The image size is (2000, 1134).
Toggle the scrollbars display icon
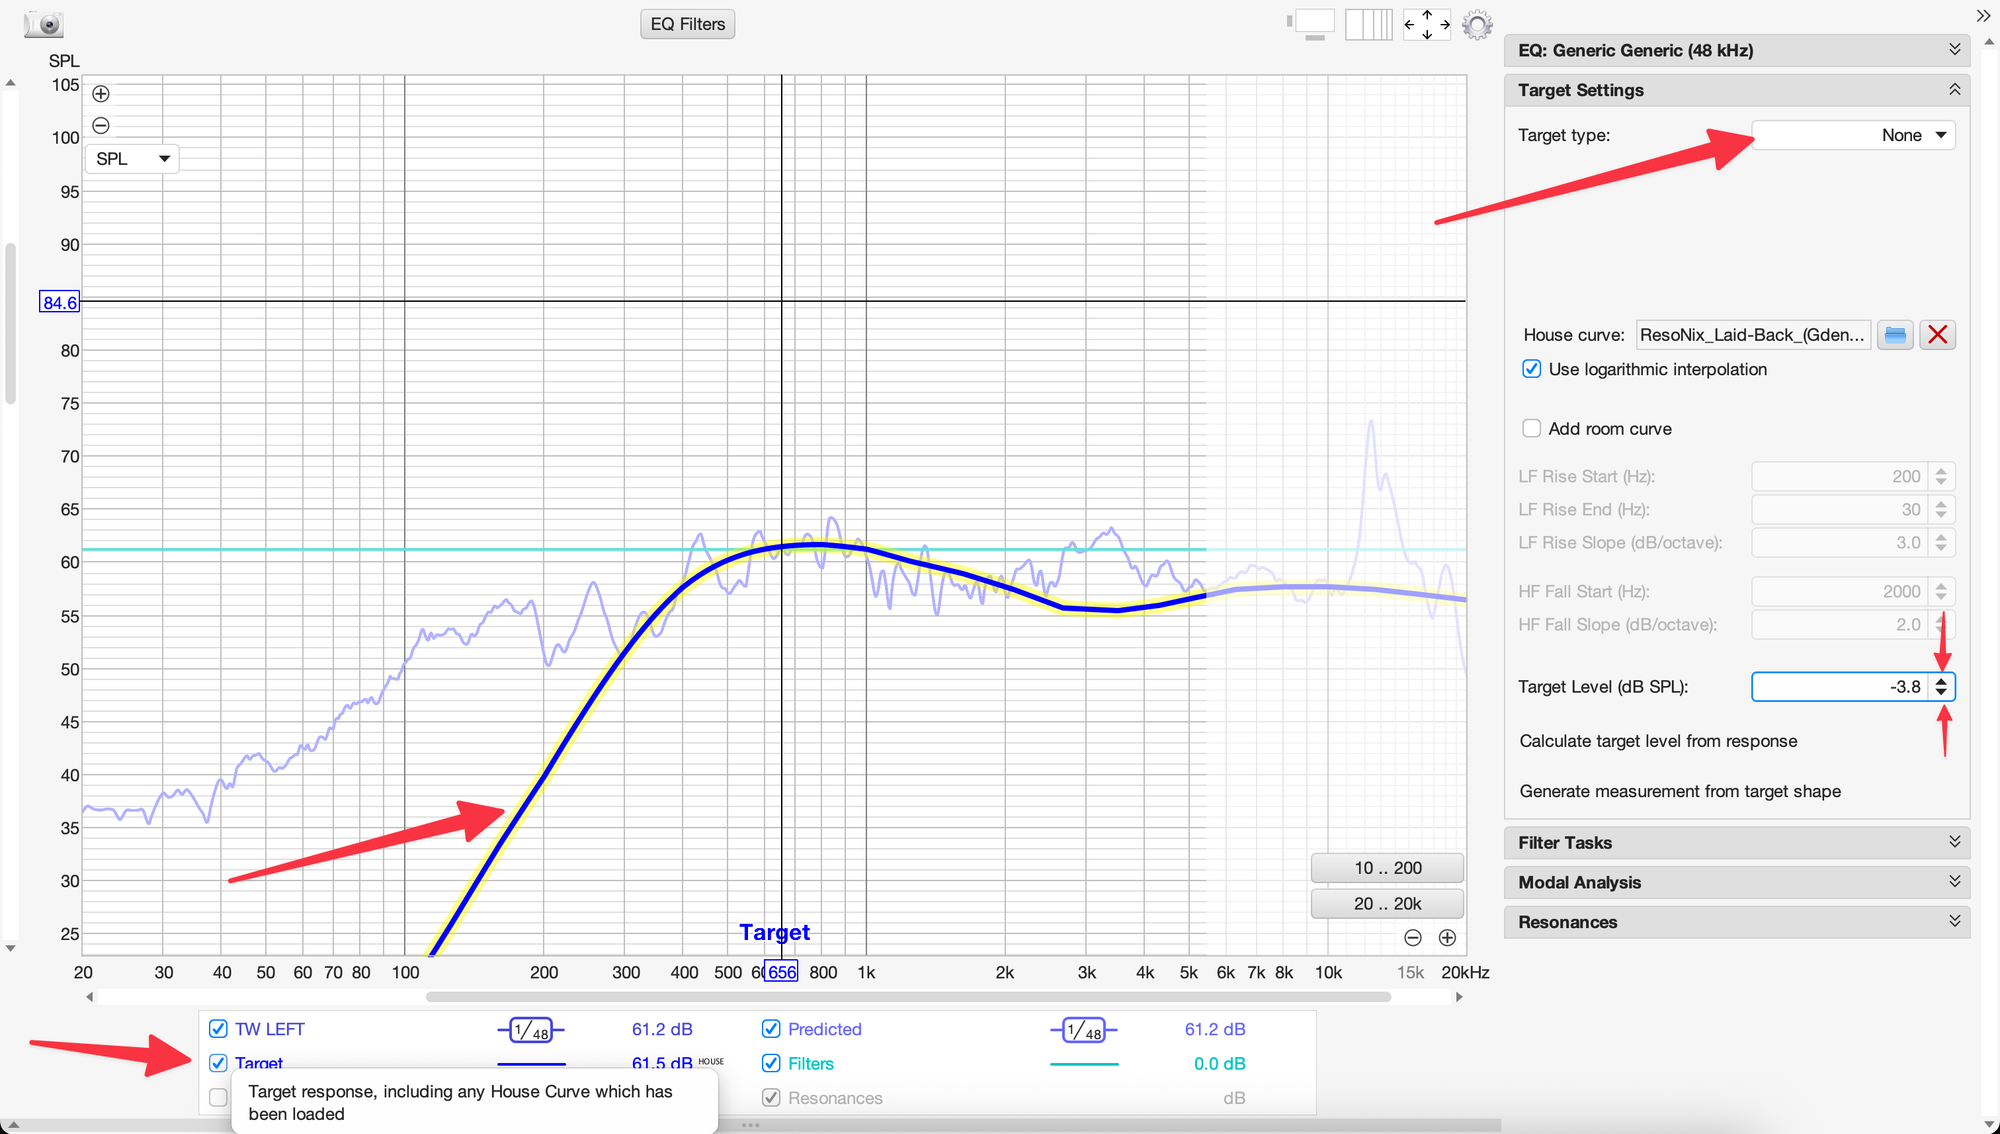click(1312, 24)
